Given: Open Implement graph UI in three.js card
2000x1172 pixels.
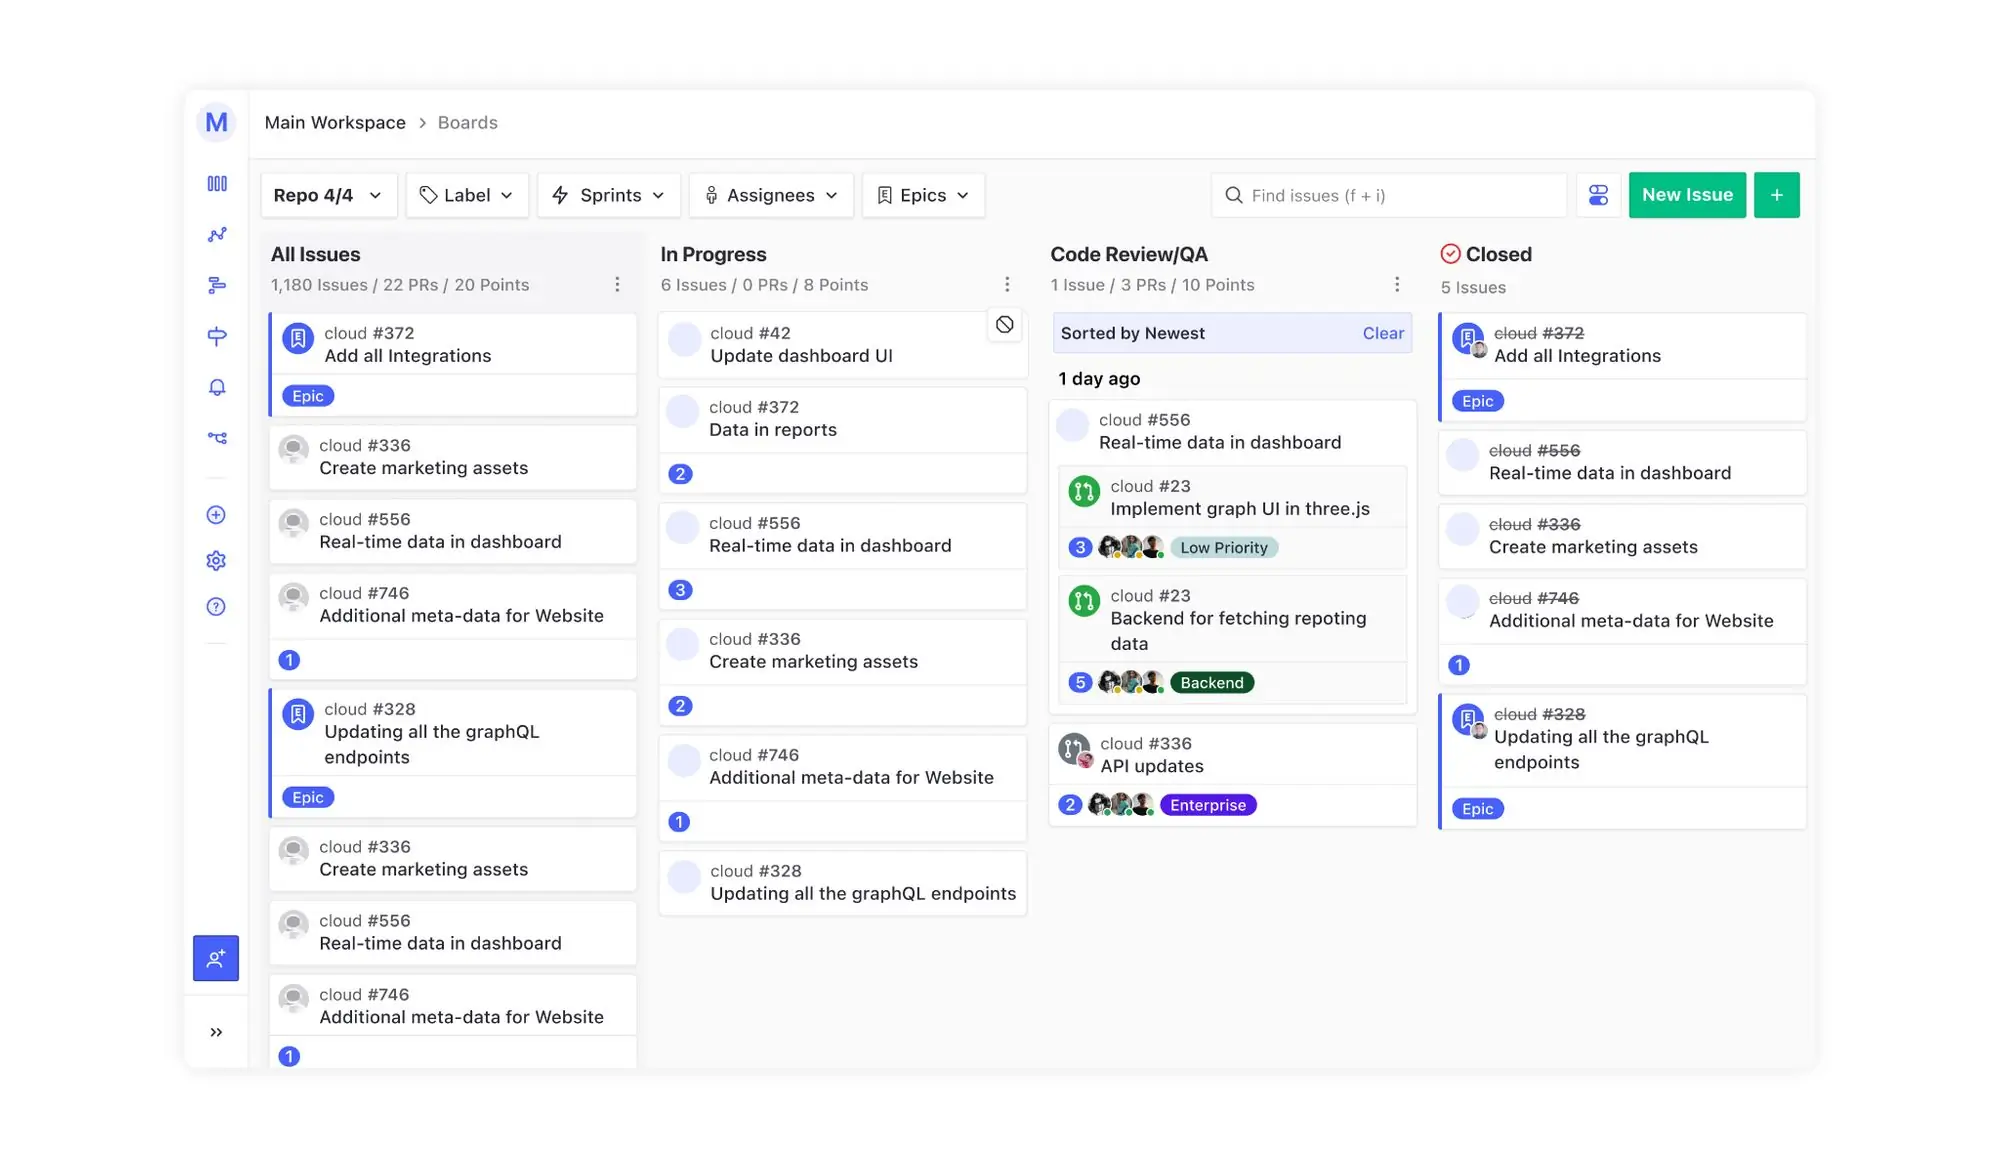Looking at the screenshot, I should 1232,518.
